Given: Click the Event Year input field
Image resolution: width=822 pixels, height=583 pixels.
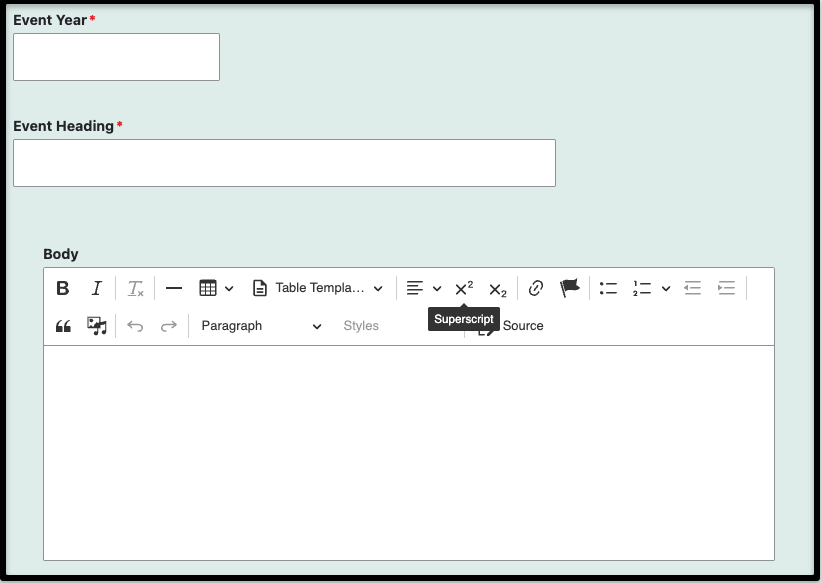Looking at the screenshot, I should tap(116, 57).
